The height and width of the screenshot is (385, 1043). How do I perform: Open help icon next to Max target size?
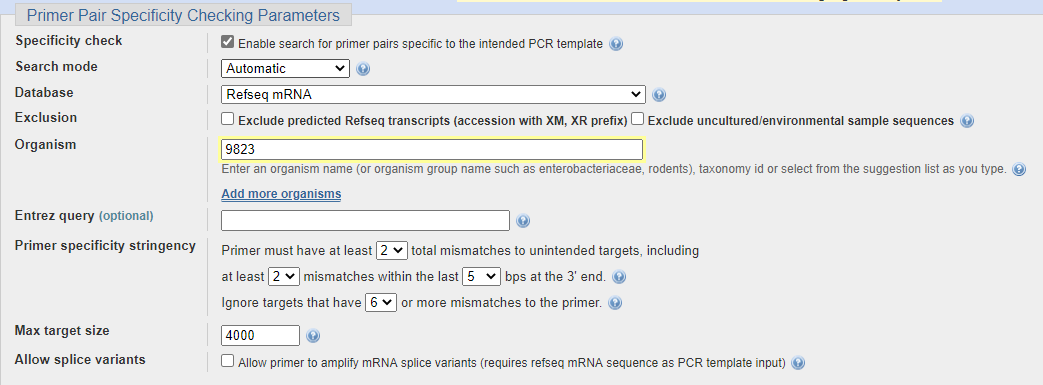[x=313, y=336]
